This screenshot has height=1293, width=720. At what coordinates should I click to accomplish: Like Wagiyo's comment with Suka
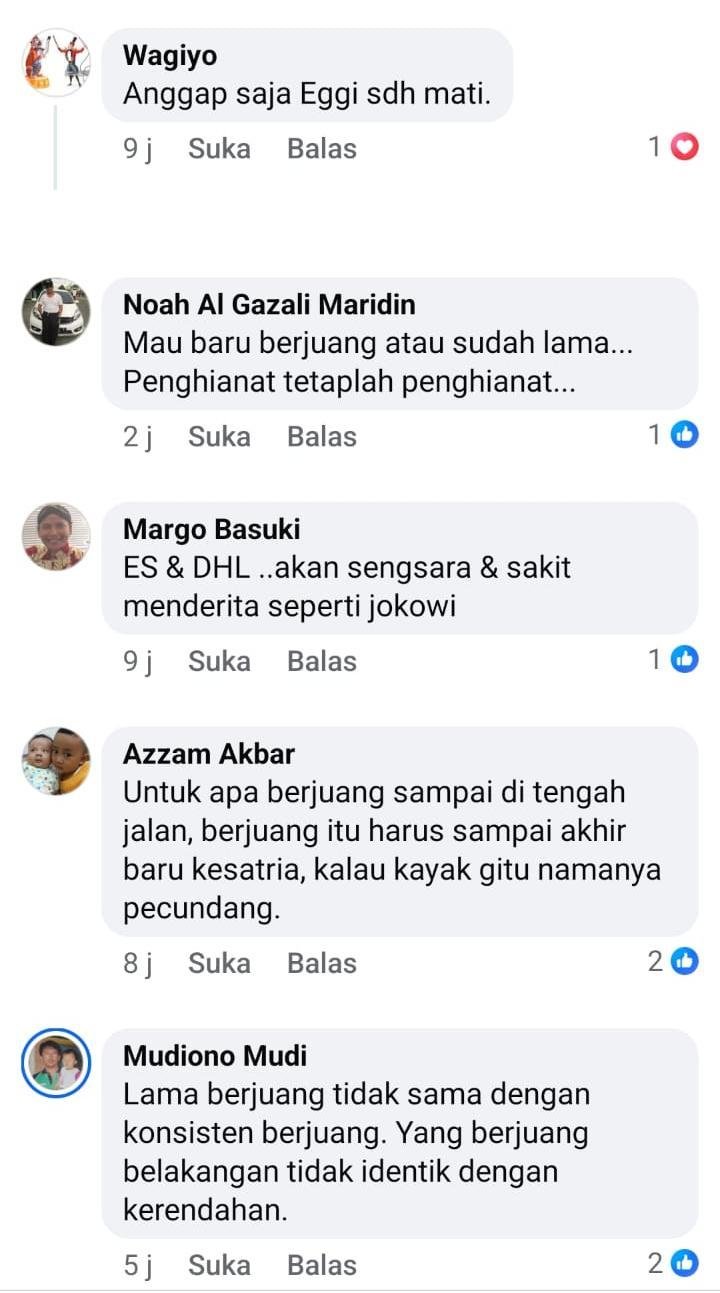pyautogui.click(x=219, y=149)
